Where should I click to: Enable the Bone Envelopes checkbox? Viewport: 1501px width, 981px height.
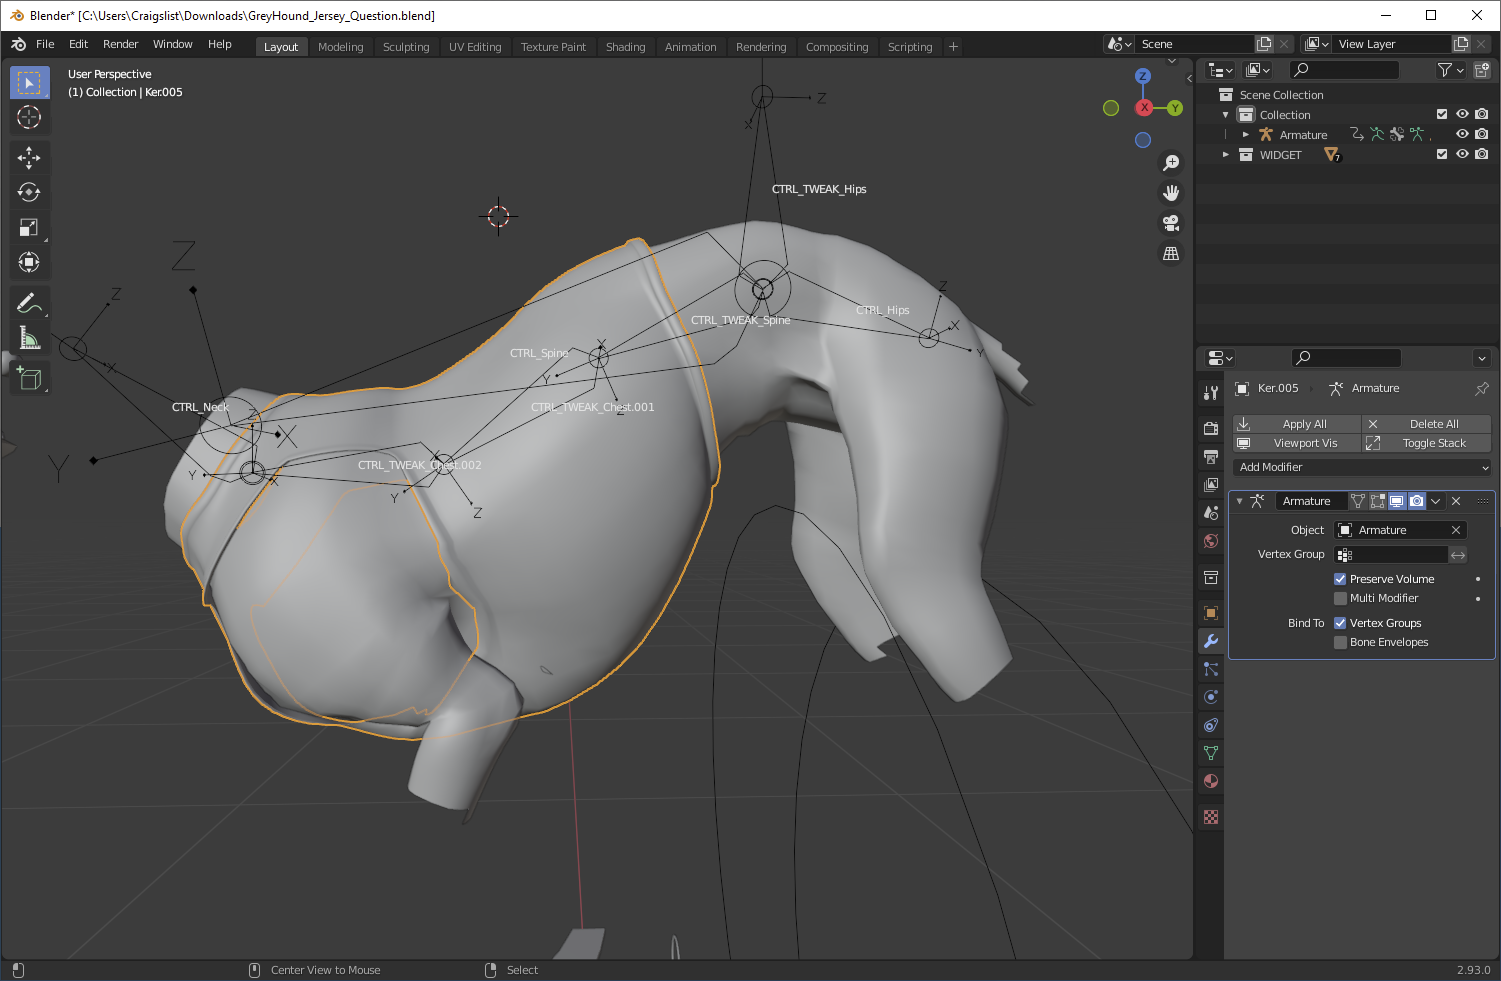click(x=1340, y=642)
